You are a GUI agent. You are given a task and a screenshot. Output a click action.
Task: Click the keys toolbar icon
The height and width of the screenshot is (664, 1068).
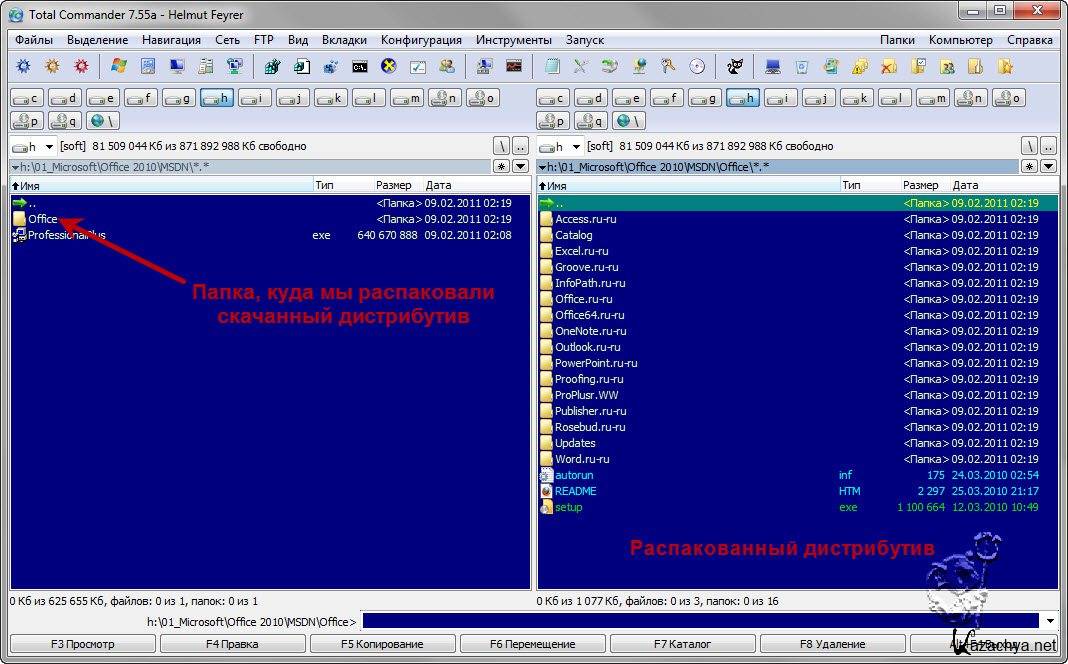668,67
